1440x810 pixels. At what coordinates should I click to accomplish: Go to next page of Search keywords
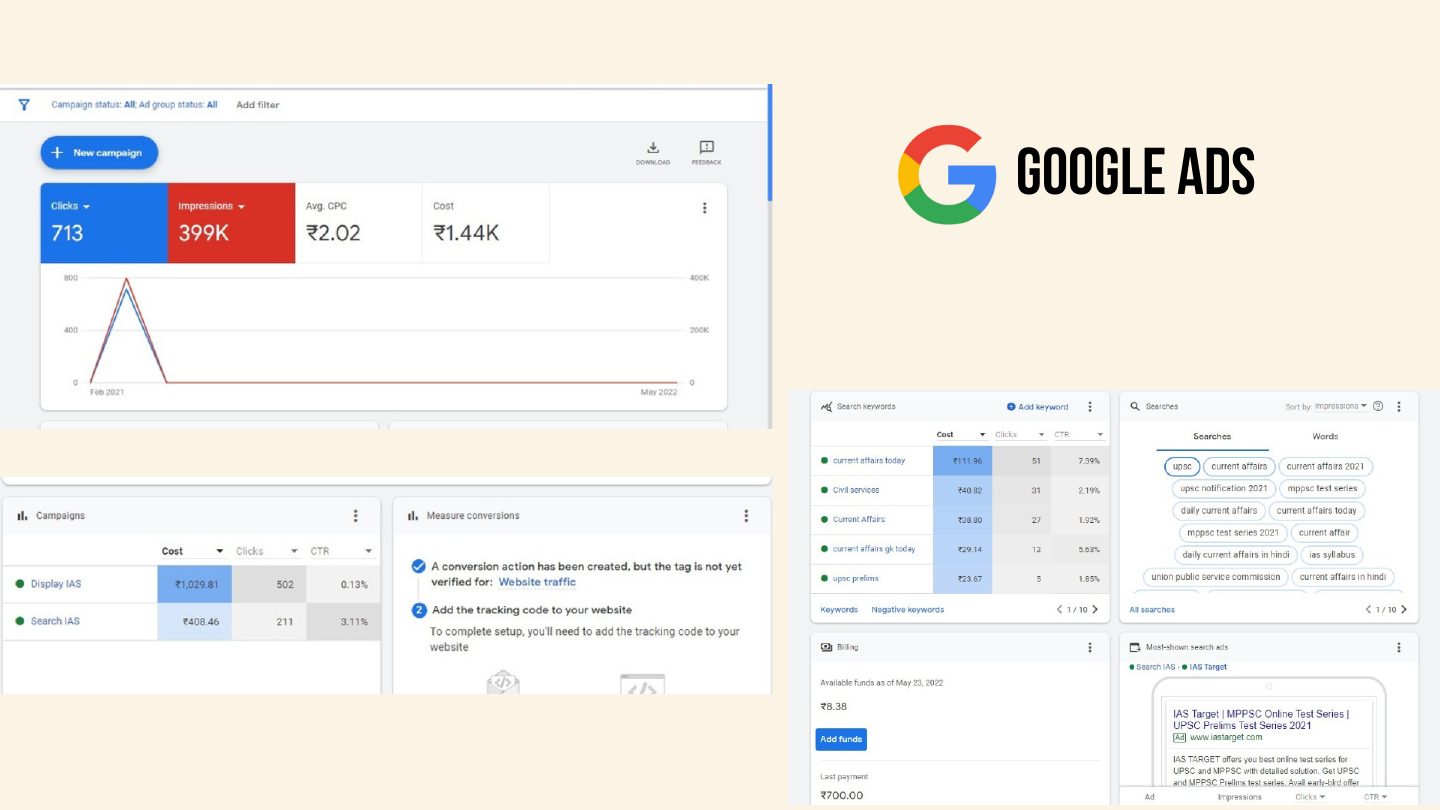[x=1095, y=609]
